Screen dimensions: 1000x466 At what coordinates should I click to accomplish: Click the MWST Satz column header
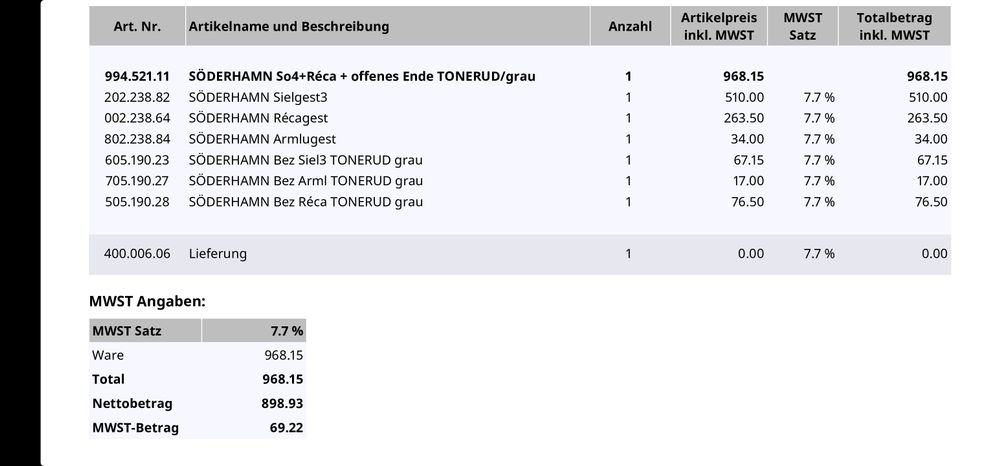coord(802,26)
